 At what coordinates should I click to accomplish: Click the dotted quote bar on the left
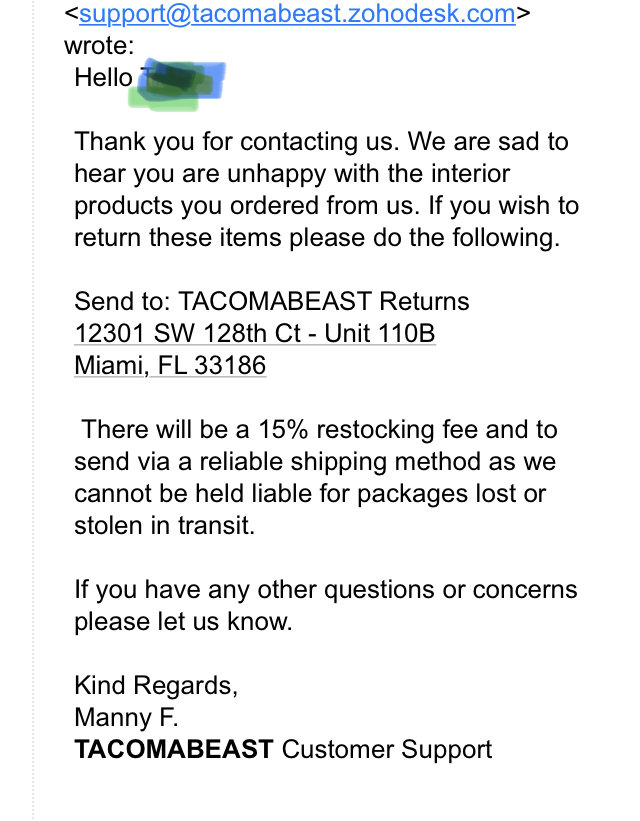[34, 410]
